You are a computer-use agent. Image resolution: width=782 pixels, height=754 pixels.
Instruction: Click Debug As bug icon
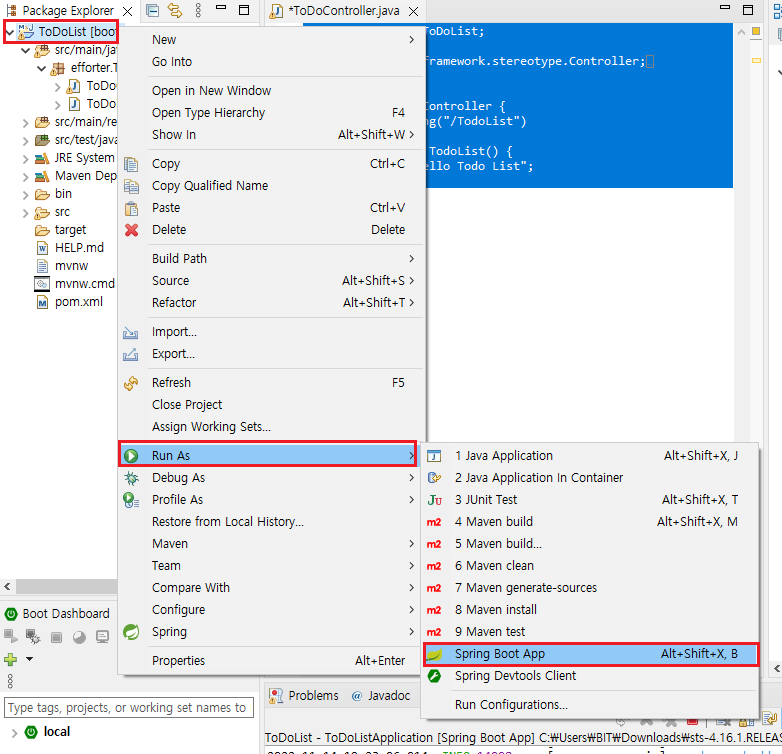(131, 478)
